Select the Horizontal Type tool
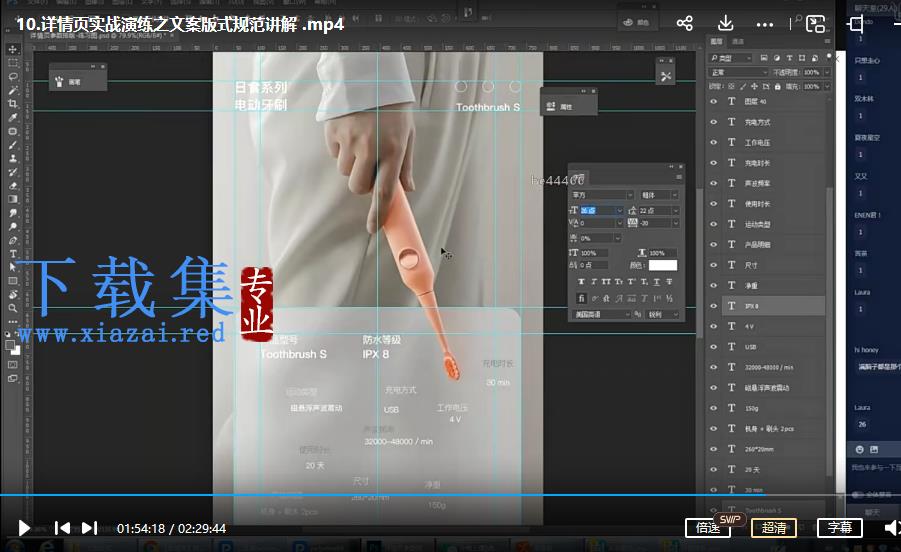Image resolution: width=901 pixels, height=552 pixels. (13, 254)
